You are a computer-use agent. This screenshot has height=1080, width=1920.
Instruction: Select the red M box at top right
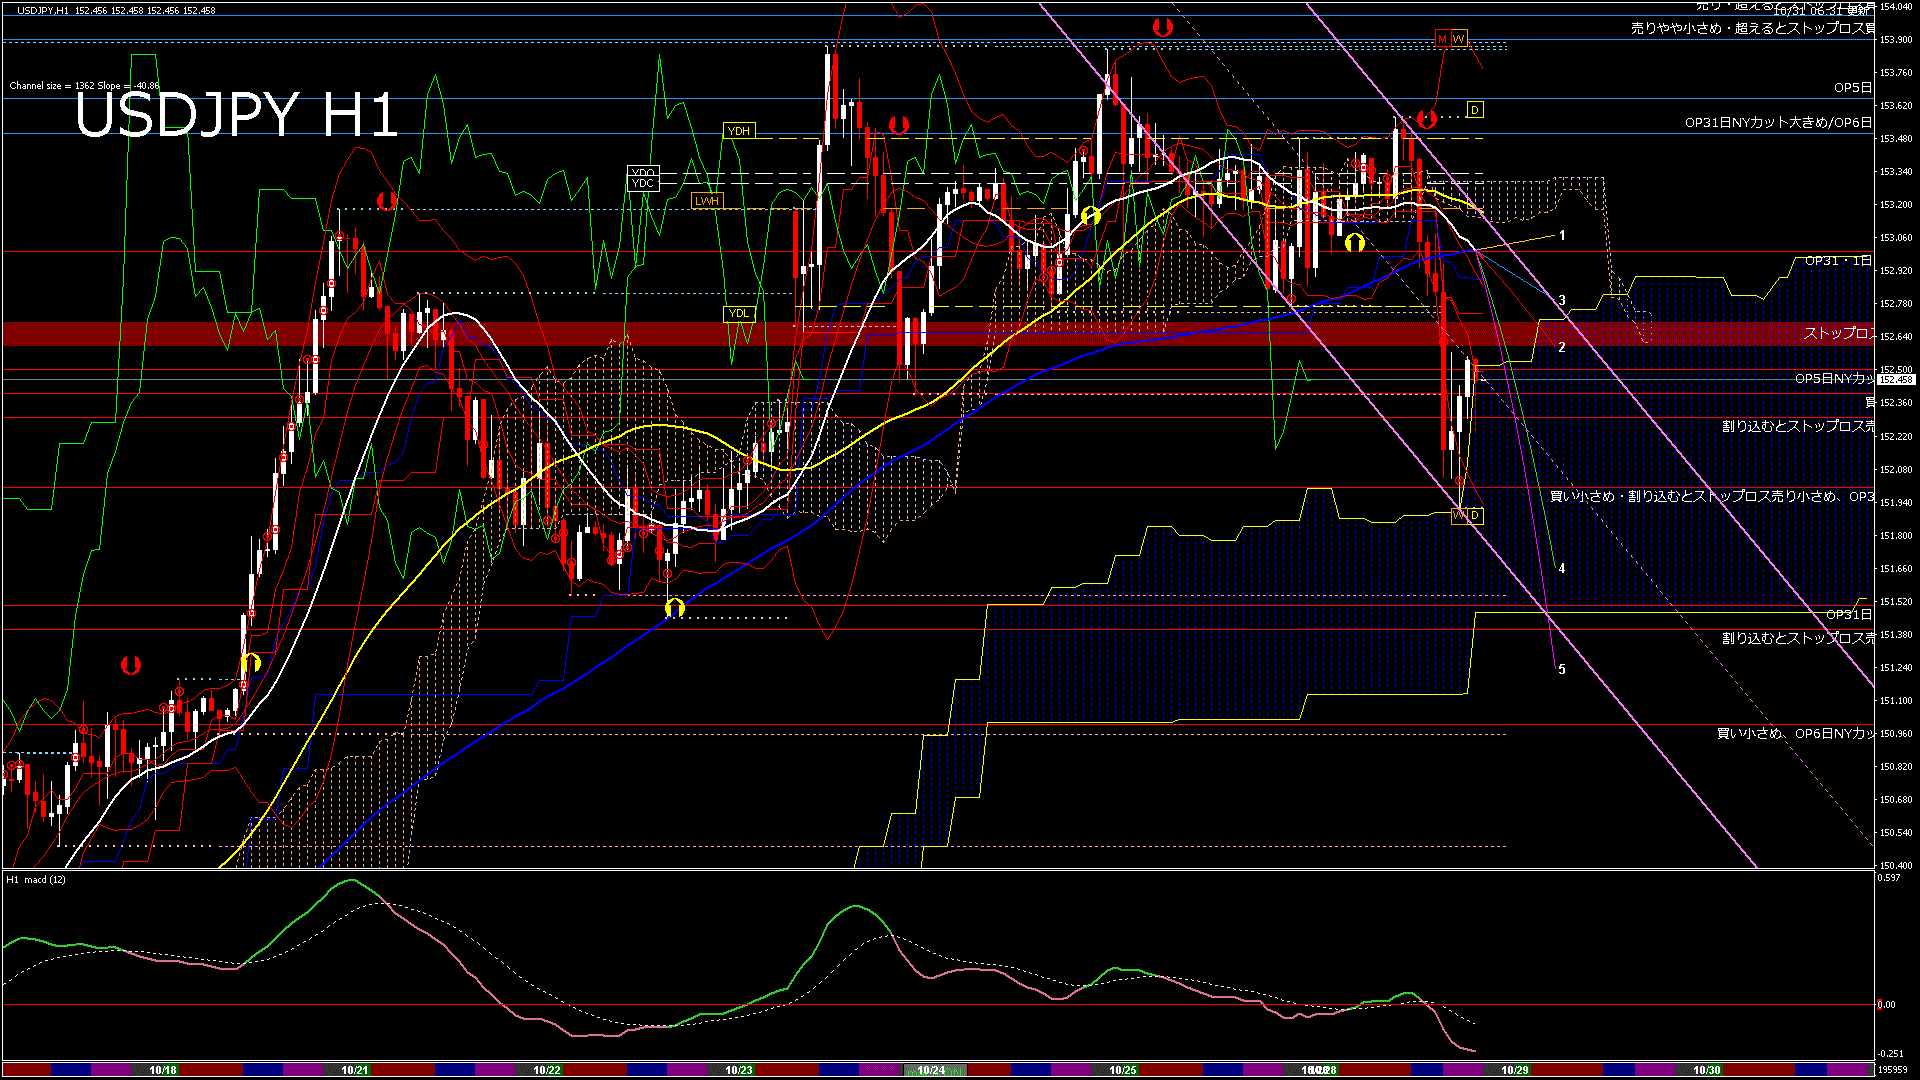(x=1442, y=39)
